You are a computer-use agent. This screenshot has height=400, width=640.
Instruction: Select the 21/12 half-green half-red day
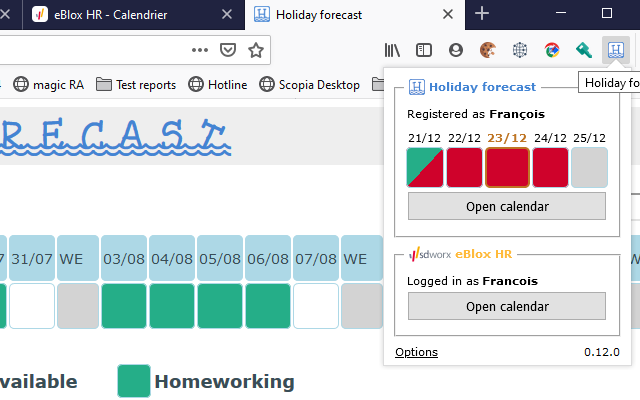[424, 167]
